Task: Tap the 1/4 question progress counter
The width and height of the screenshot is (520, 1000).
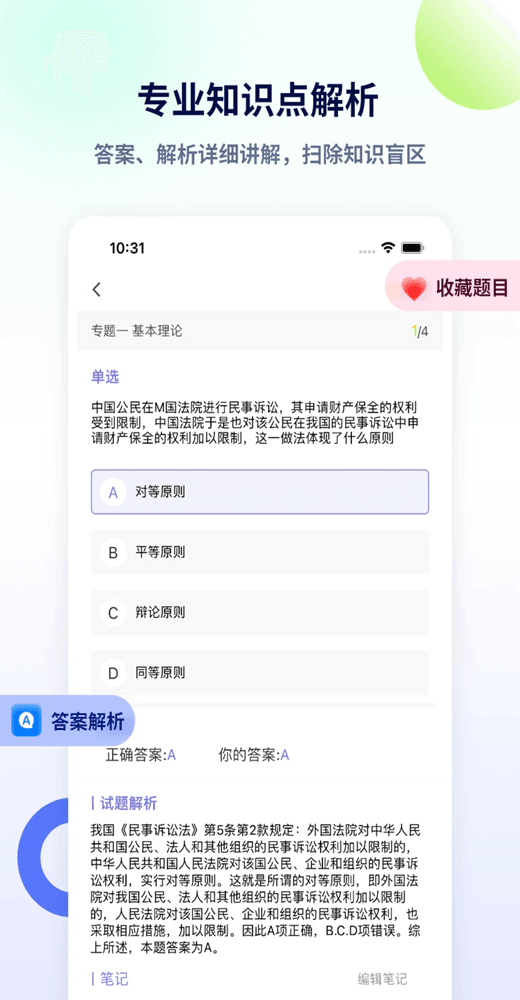Action: pos(420,331)
